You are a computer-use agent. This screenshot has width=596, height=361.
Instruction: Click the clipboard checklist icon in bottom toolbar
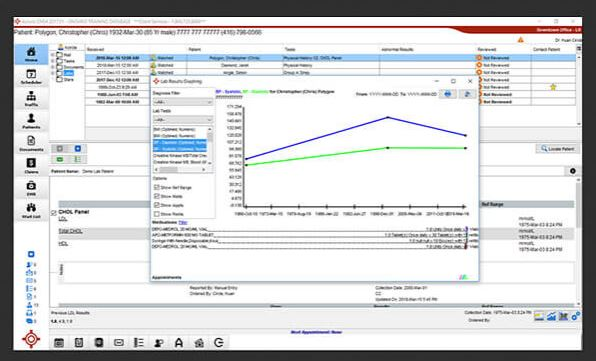point(79,343)
